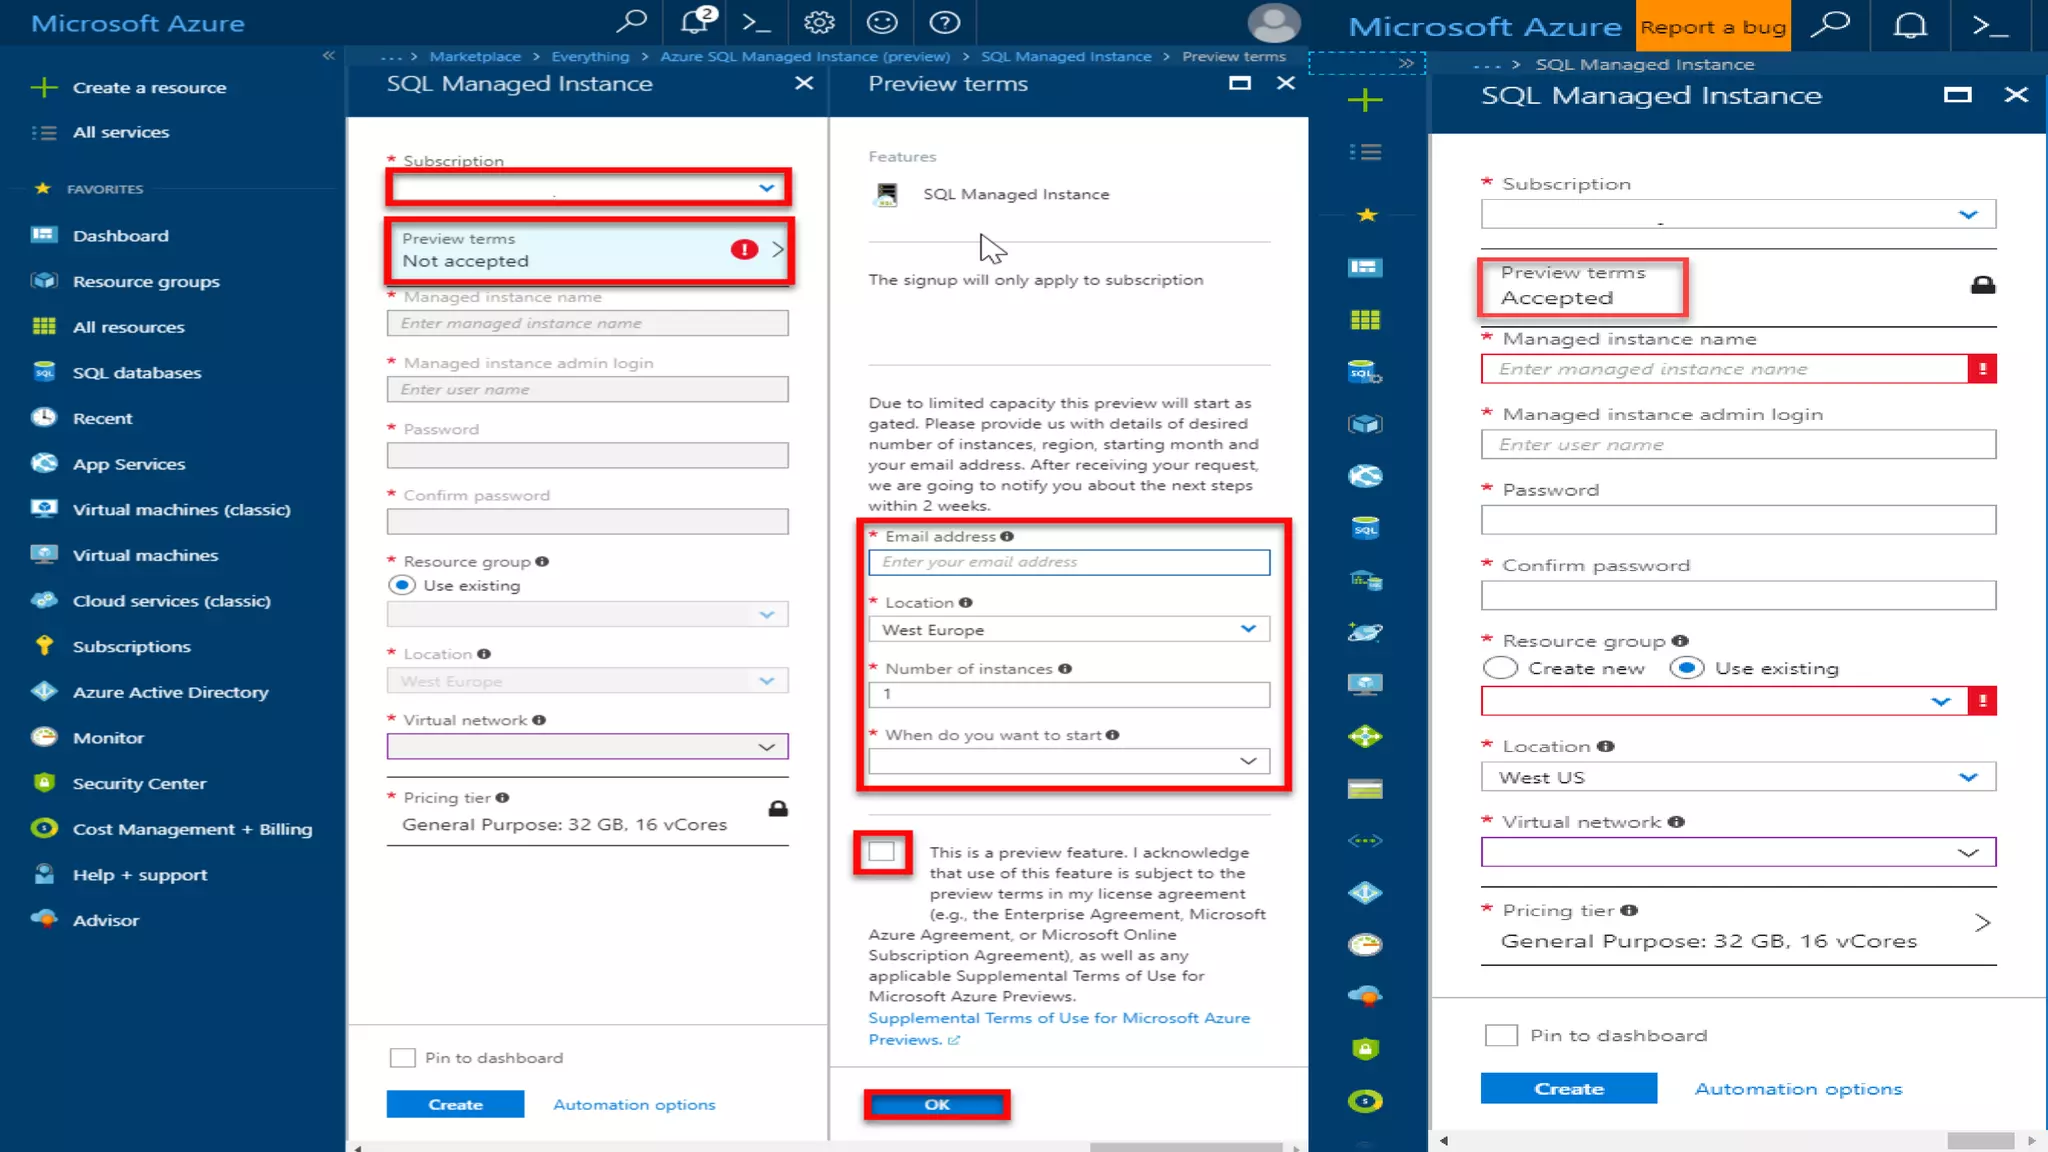Expand collapsed sidebar in right portal
This screenshot has width=2048, height=1152.
tap(1406, 63)
